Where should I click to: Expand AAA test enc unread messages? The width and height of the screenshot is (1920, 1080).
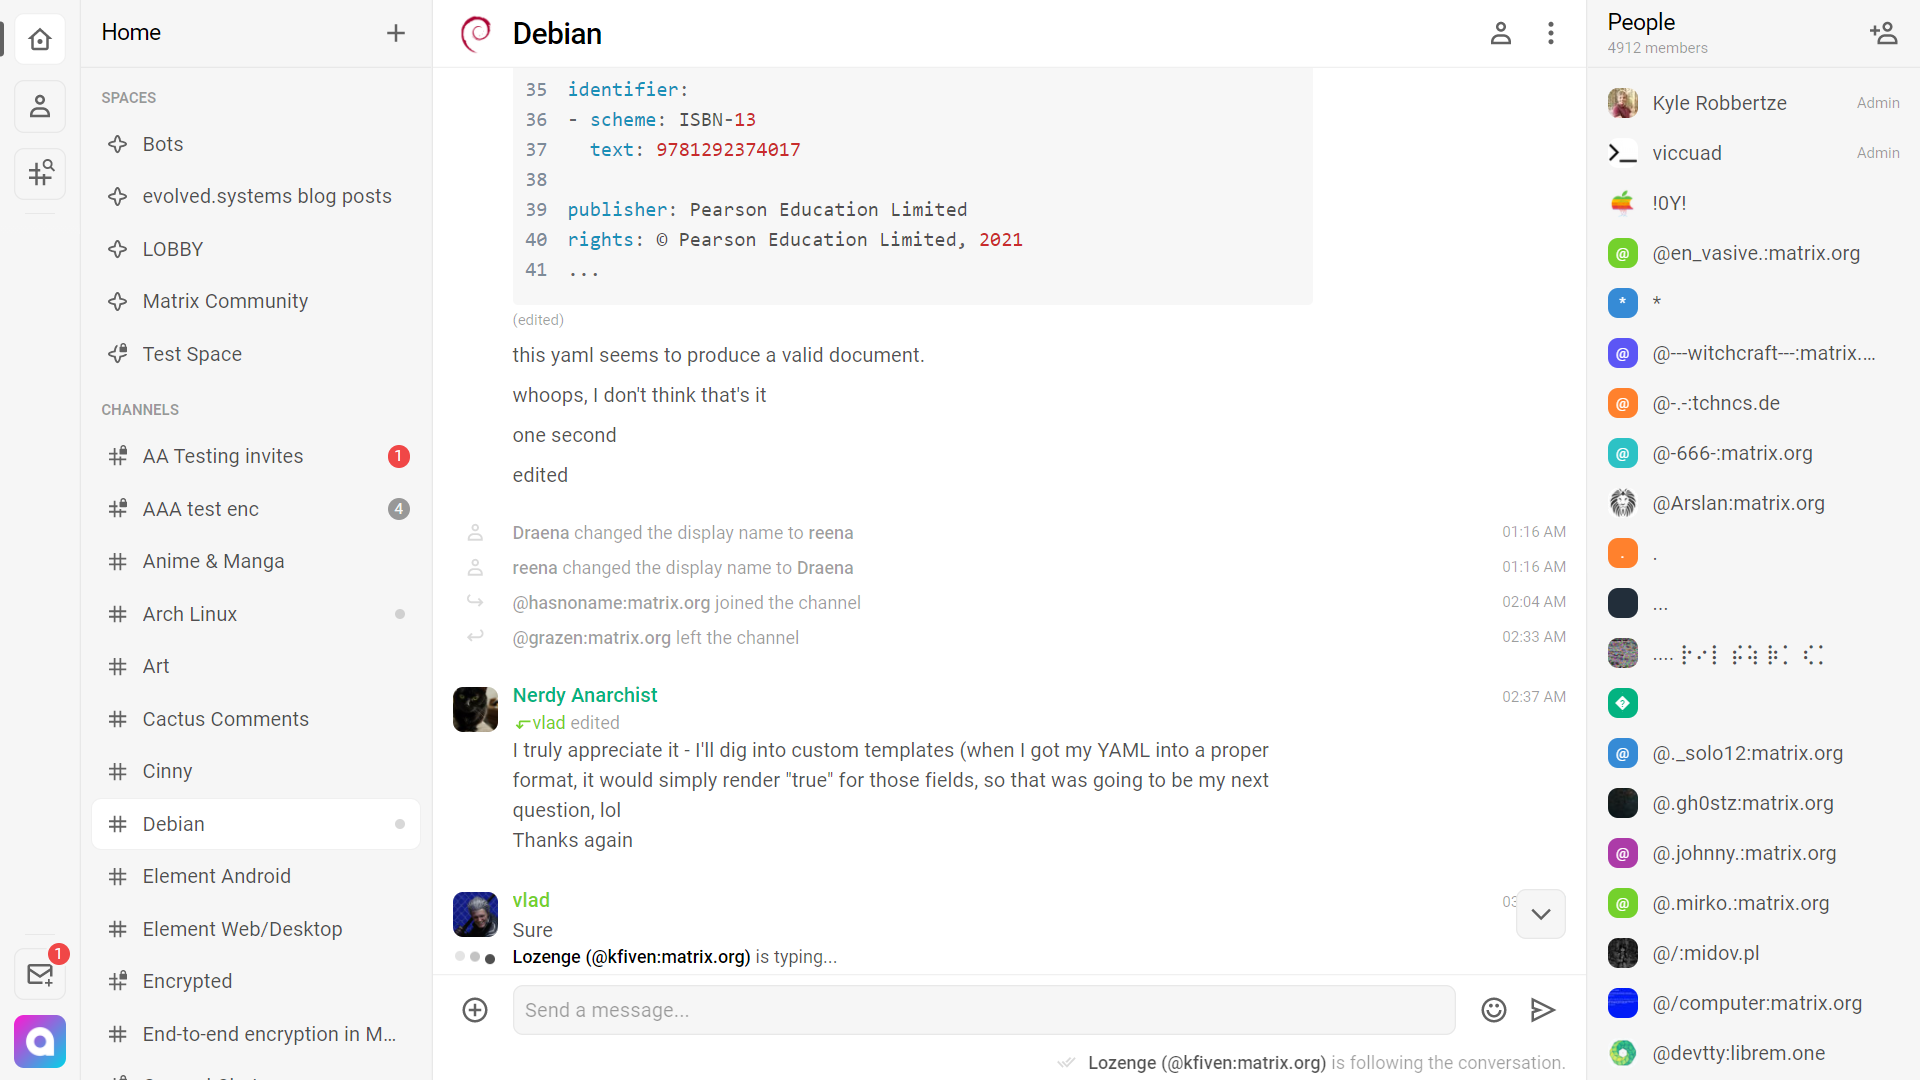point(396,509)
